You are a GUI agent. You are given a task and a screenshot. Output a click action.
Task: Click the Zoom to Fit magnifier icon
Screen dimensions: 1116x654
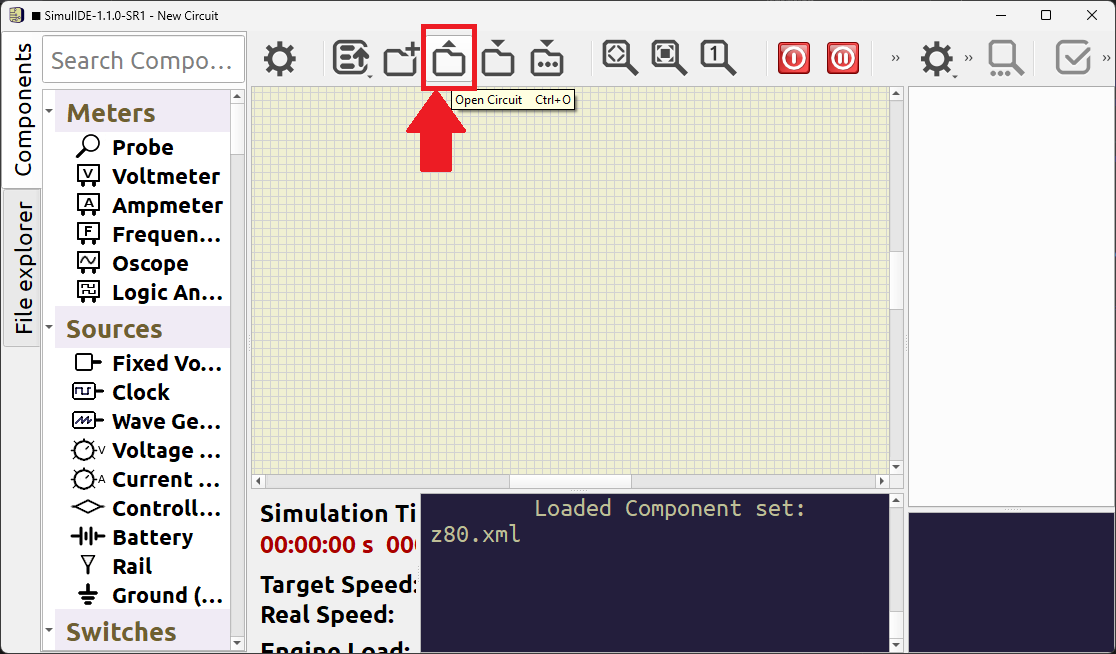620,58
